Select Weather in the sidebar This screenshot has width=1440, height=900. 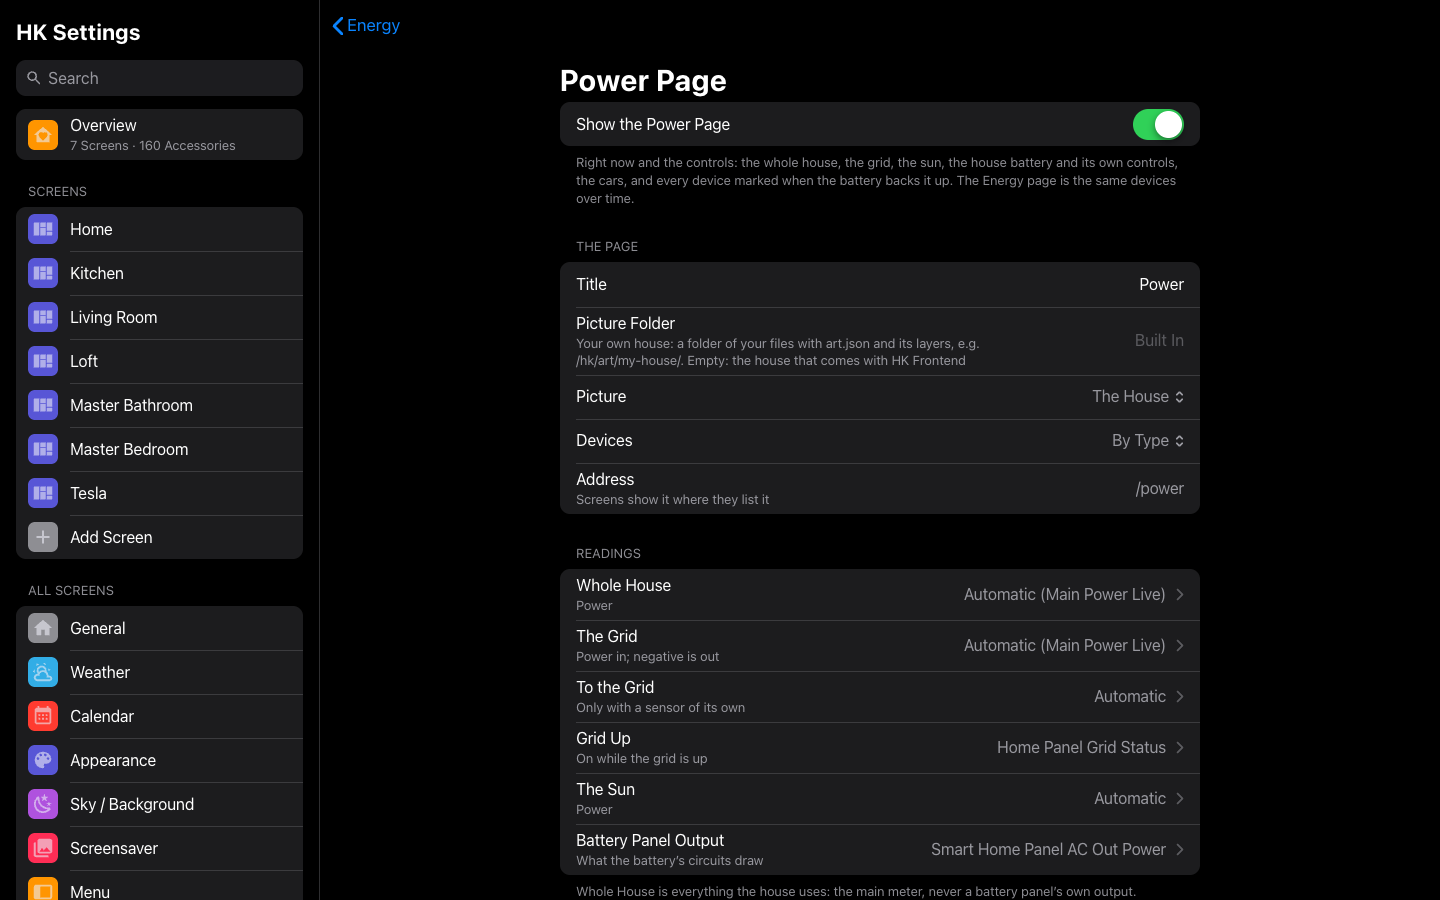159,672
